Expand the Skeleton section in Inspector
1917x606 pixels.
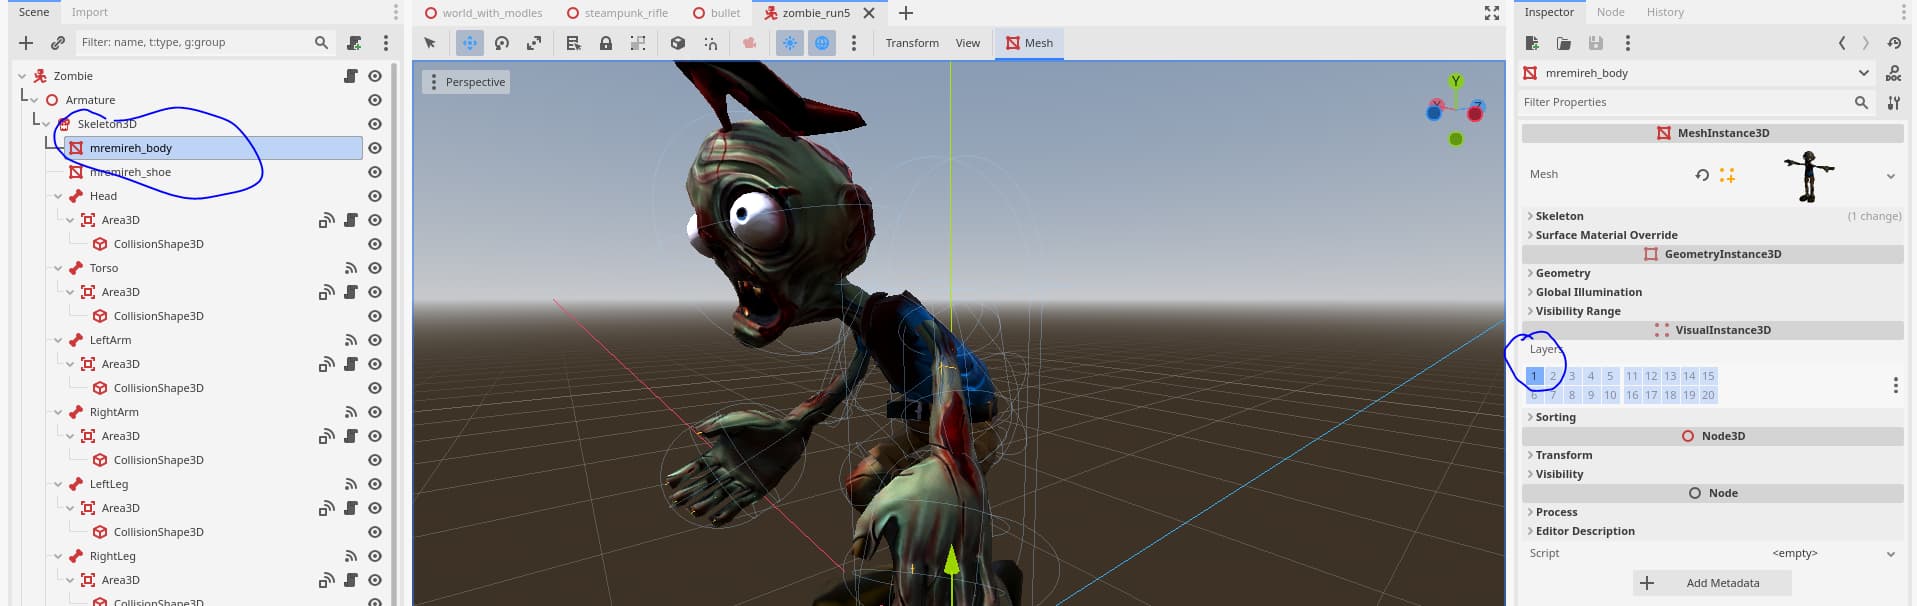pyautogui.click(x=1559, y=216)
